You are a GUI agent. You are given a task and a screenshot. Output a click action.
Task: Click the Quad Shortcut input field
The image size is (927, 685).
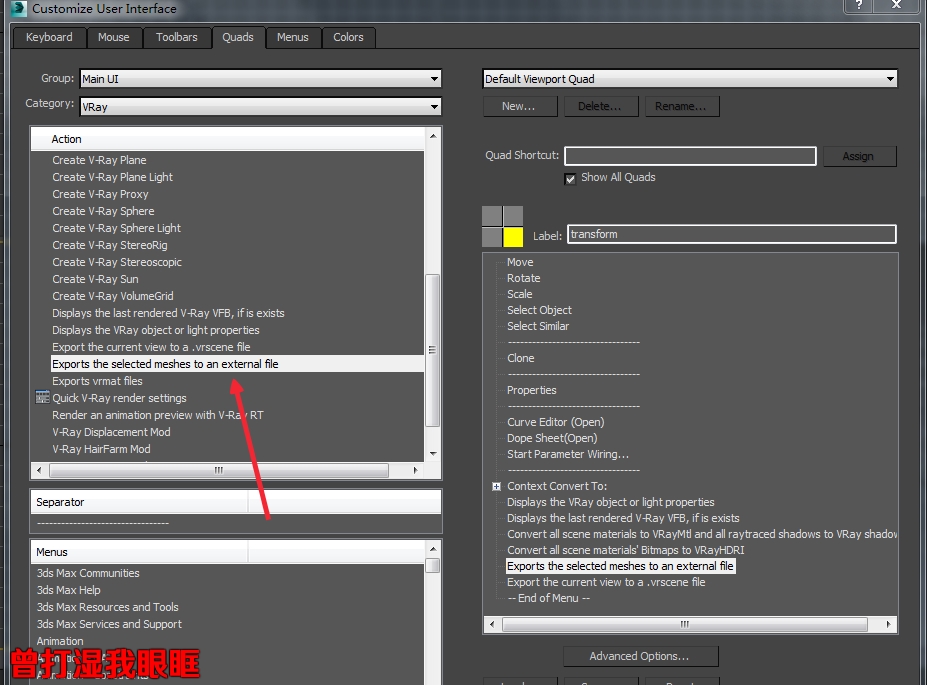(x=691, y=156)
